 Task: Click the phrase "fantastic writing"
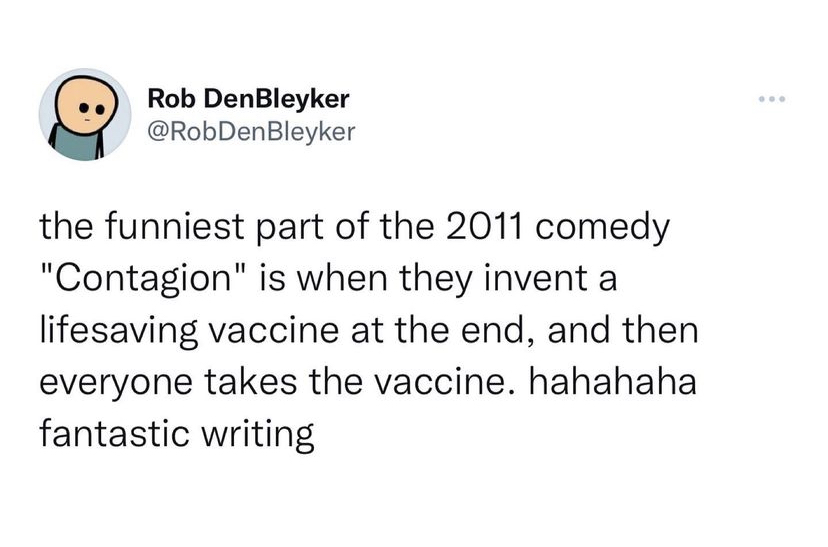coord(177,435)
